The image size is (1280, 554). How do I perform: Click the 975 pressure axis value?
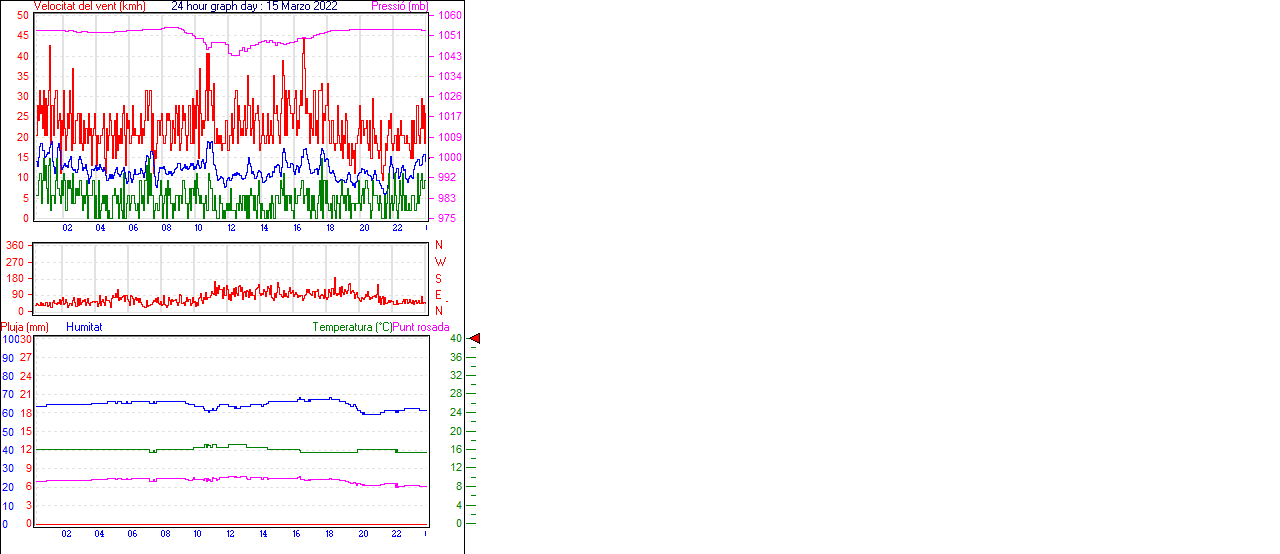point(446,218)
